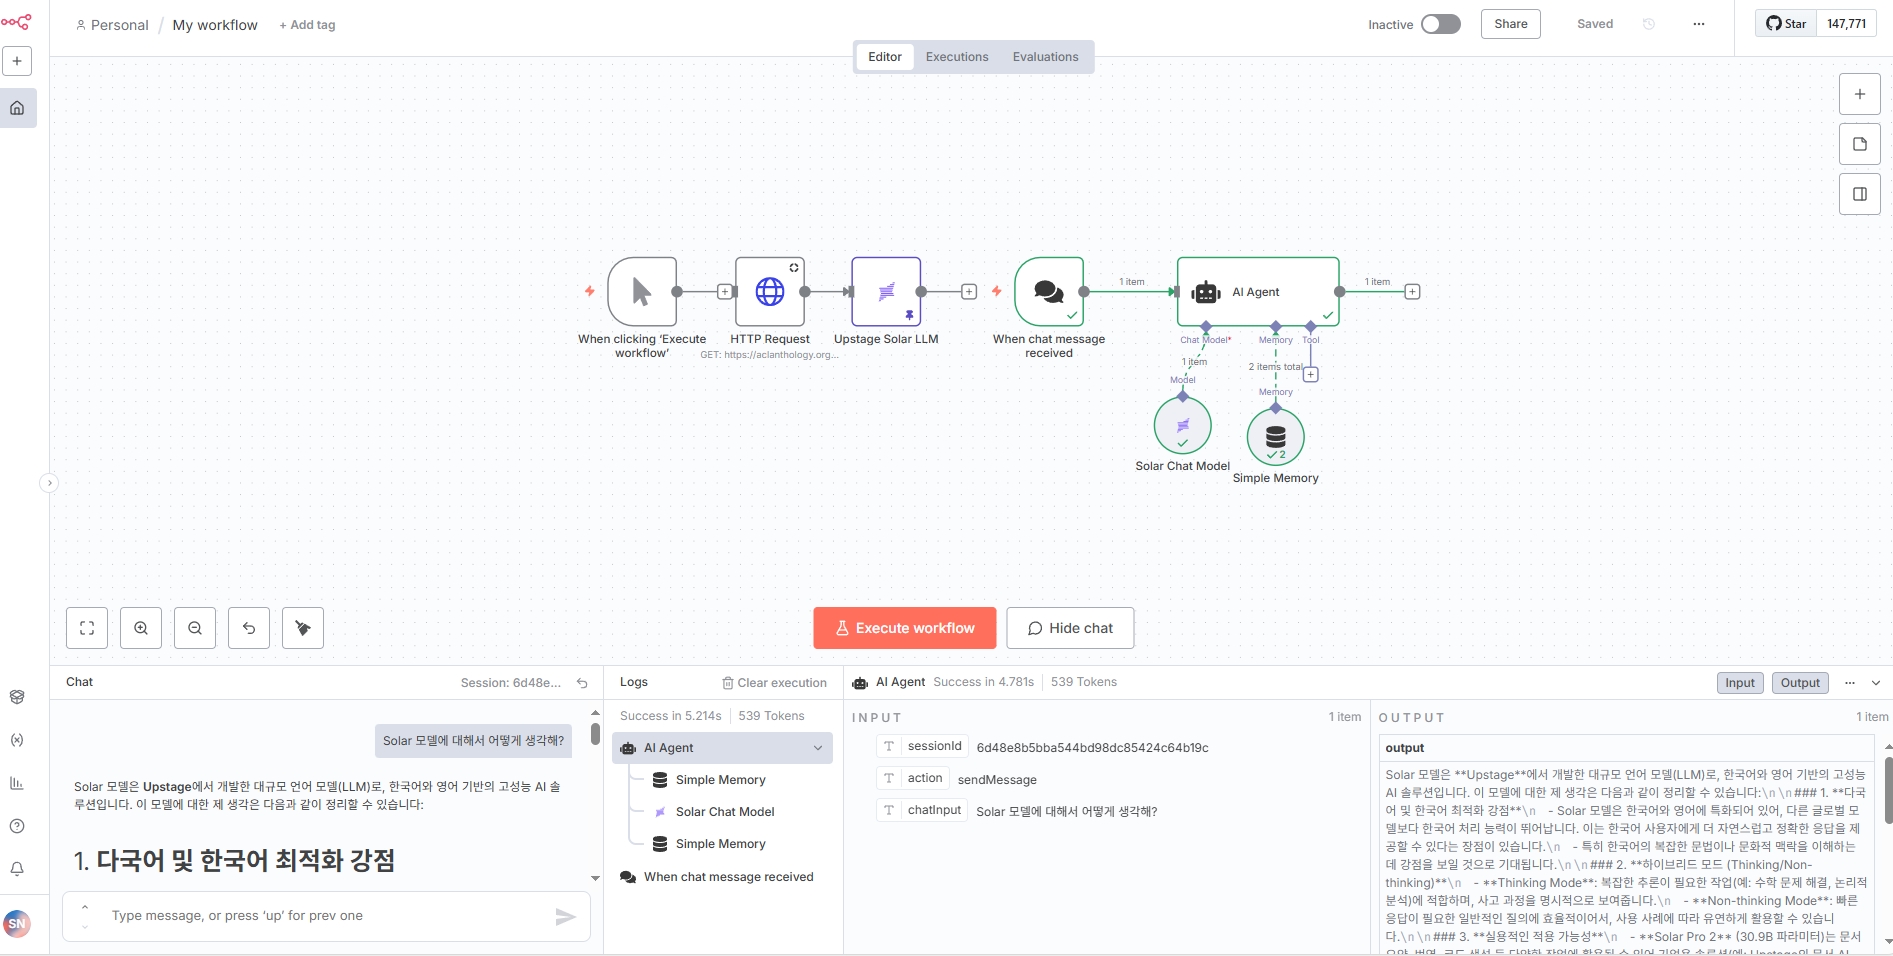
Task: Switch to the Evaluations tab
Action: (x=1045, y=57)
